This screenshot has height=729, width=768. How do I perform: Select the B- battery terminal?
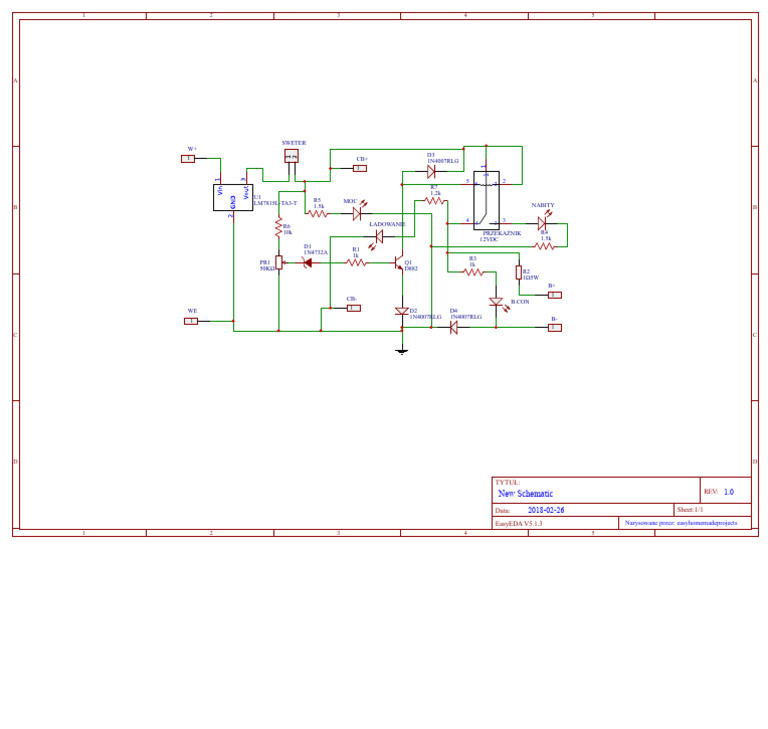coord(554,328)
